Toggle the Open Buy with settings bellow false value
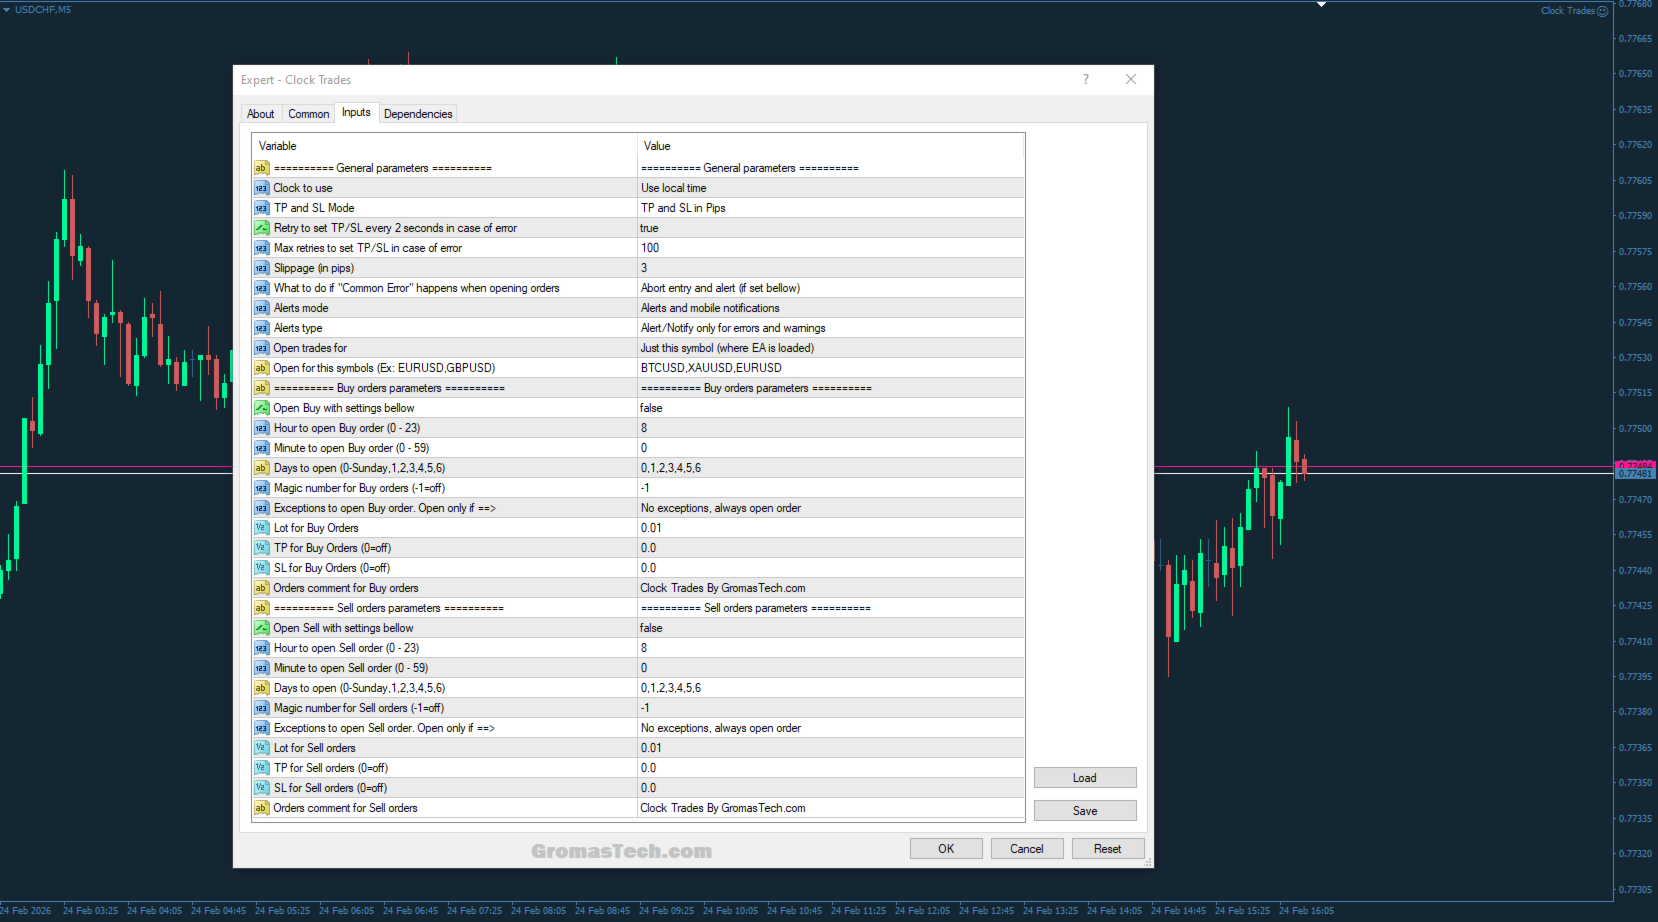The width and height of the screenshot is (1658, 922). 830,408
